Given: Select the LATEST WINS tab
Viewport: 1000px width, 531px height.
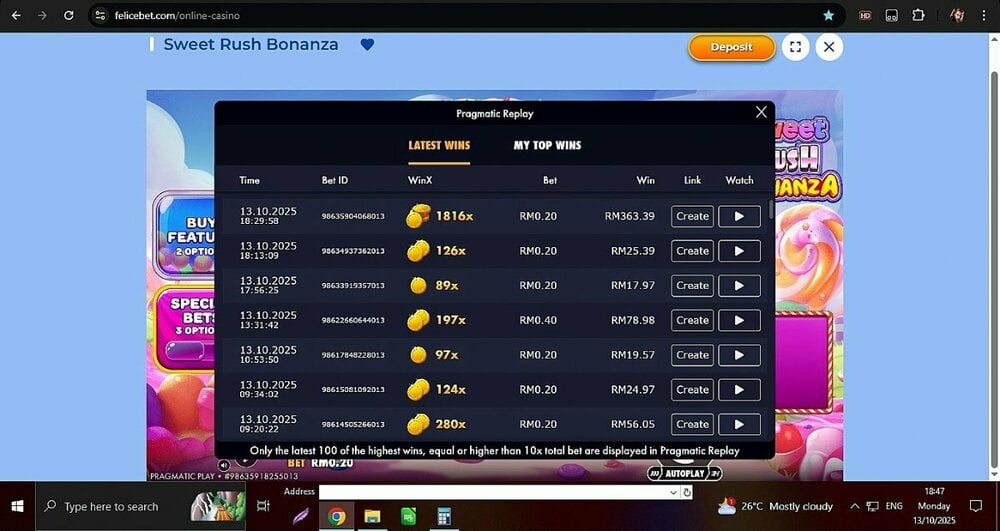Looking at the screenshot, I should tap(439, 145).
